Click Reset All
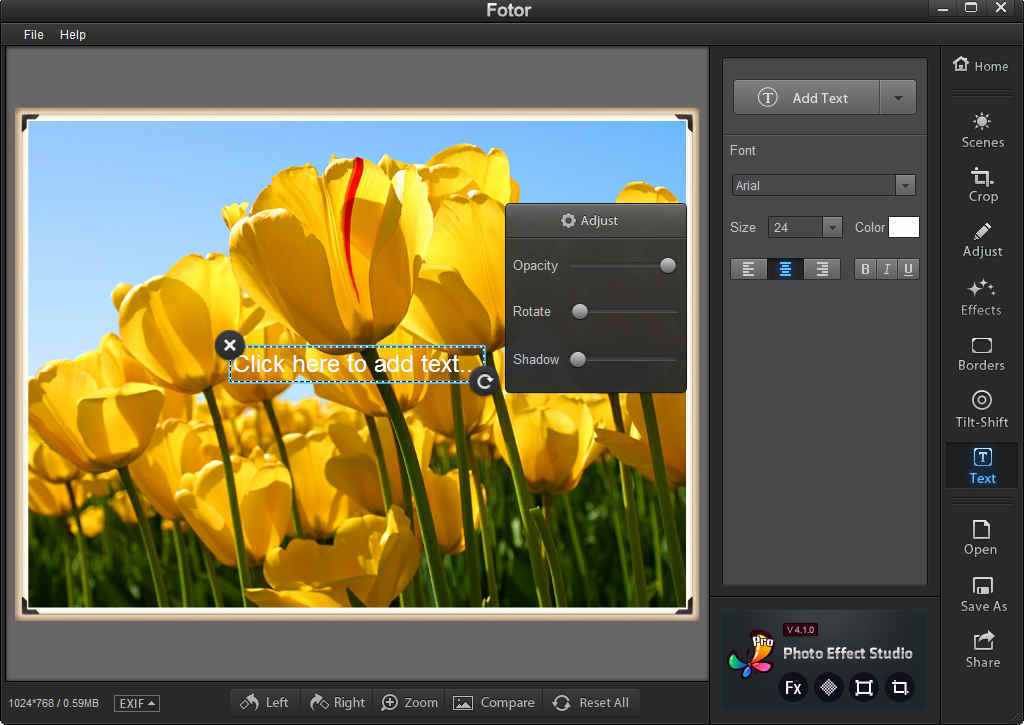1024x725 pixels. [x=591, y=703]
